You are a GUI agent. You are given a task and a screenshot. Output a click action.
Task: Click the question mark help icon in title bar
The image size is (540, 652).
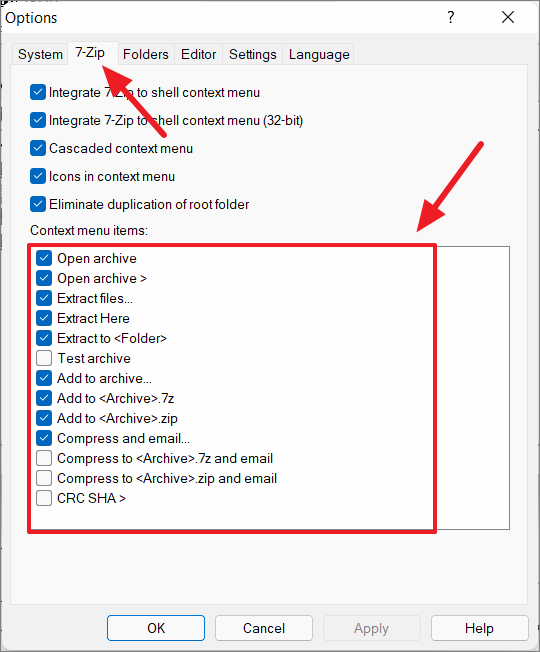point(451,17)
